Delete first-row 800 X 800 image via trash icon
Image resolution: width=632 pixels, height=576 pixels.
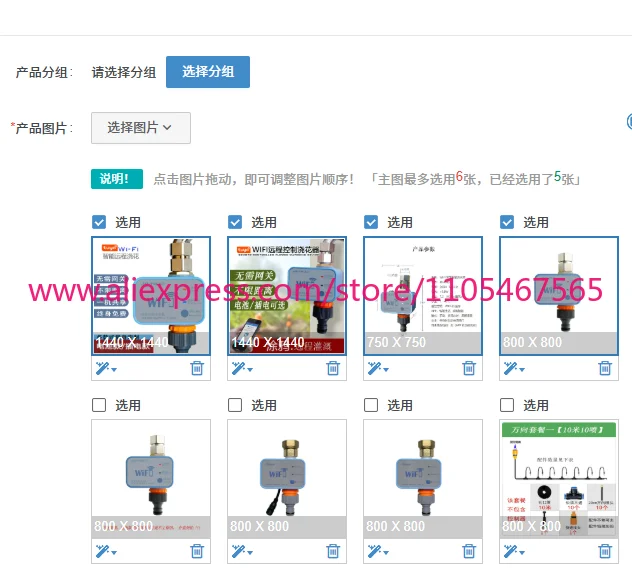pyautogui.click(x=605, y=368)
